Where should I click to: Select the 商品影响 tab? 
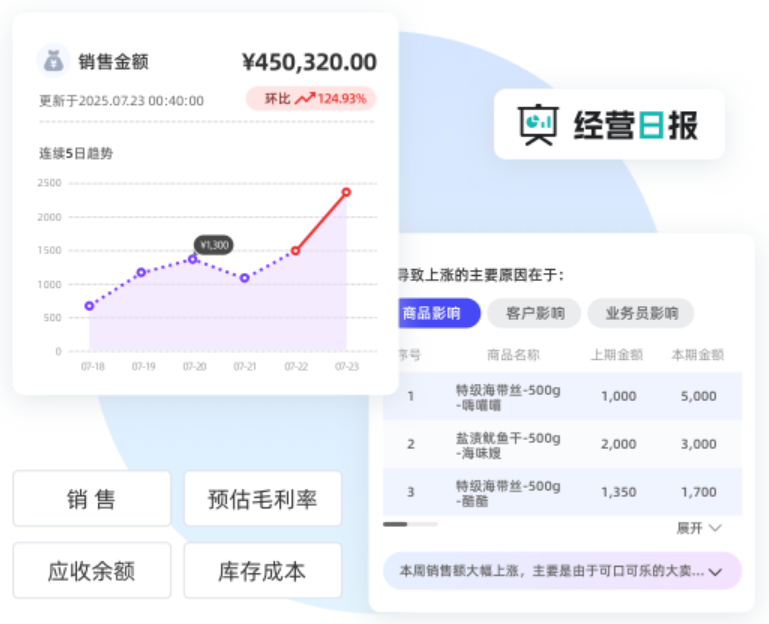(x=431, y=313)
